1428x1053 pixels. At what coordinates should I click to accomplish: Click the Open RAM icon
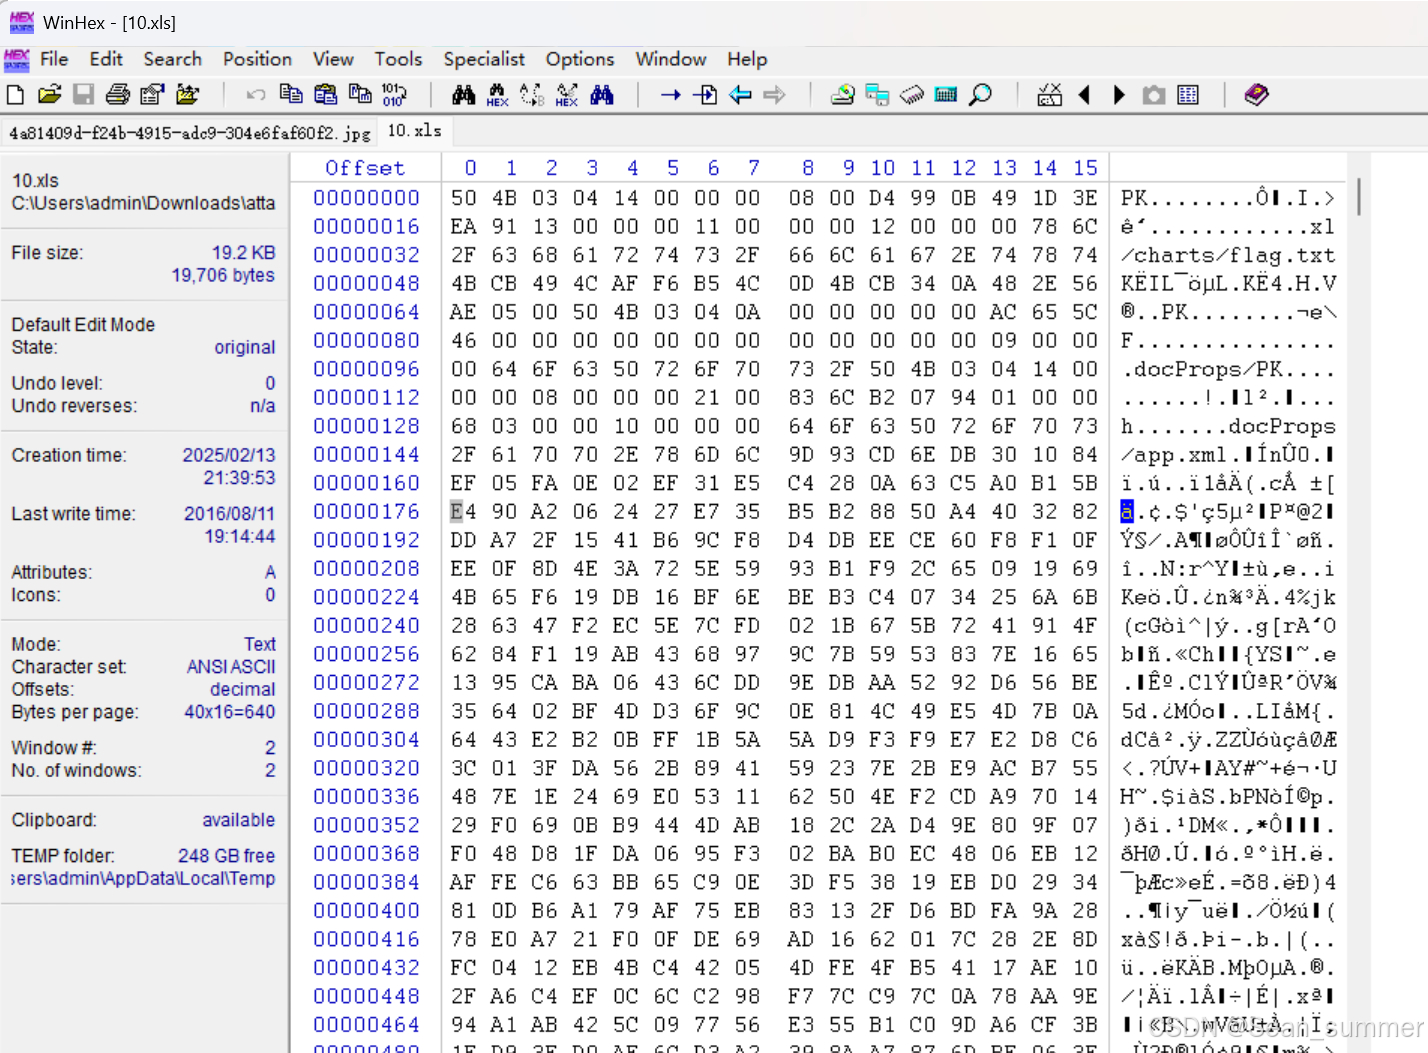[912, 95]
